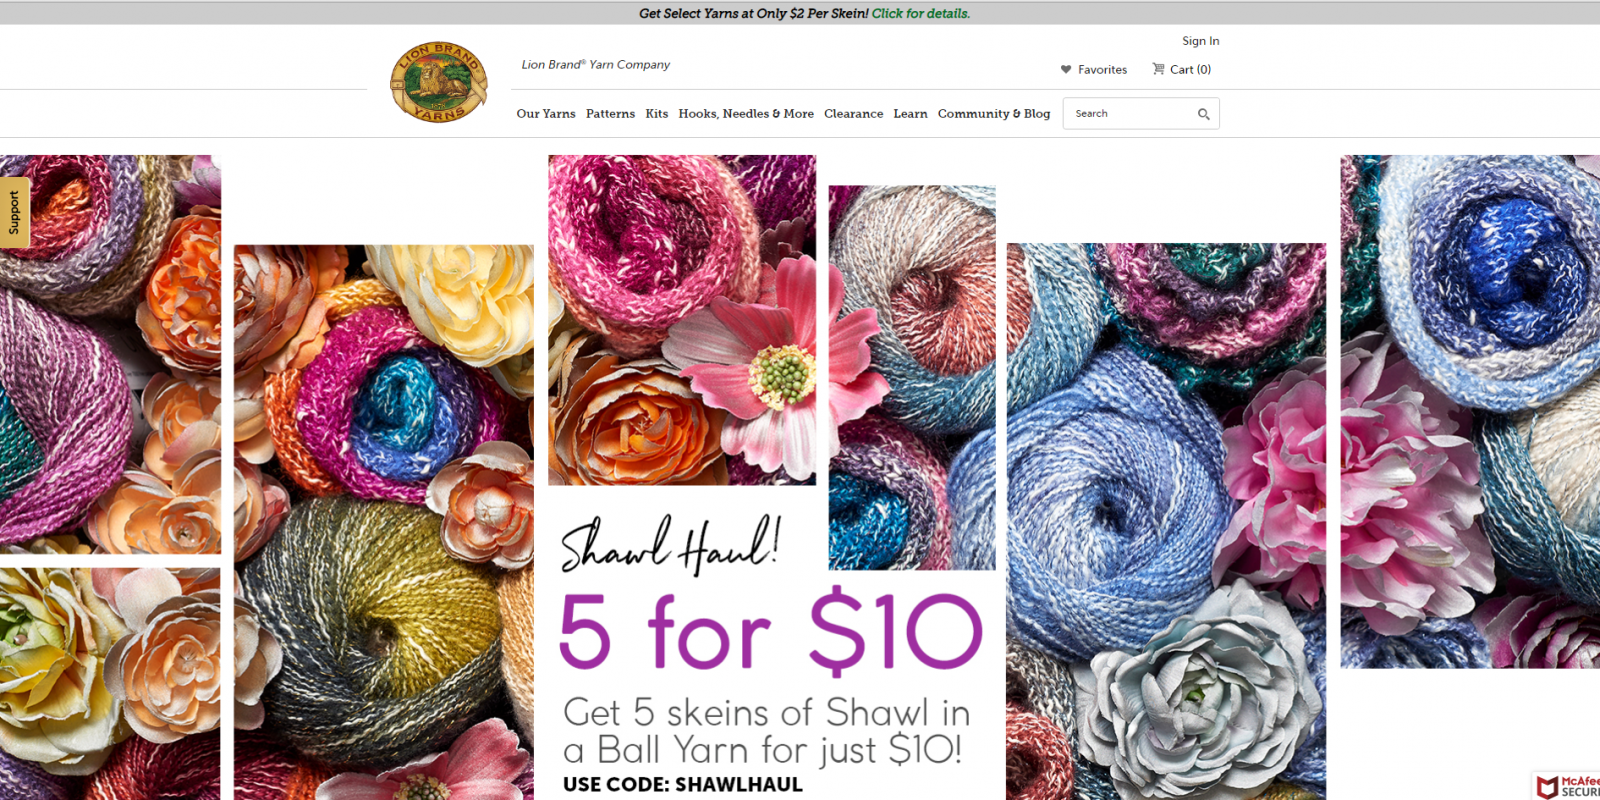Open the Patterns menu

click(x=610, y=114)
